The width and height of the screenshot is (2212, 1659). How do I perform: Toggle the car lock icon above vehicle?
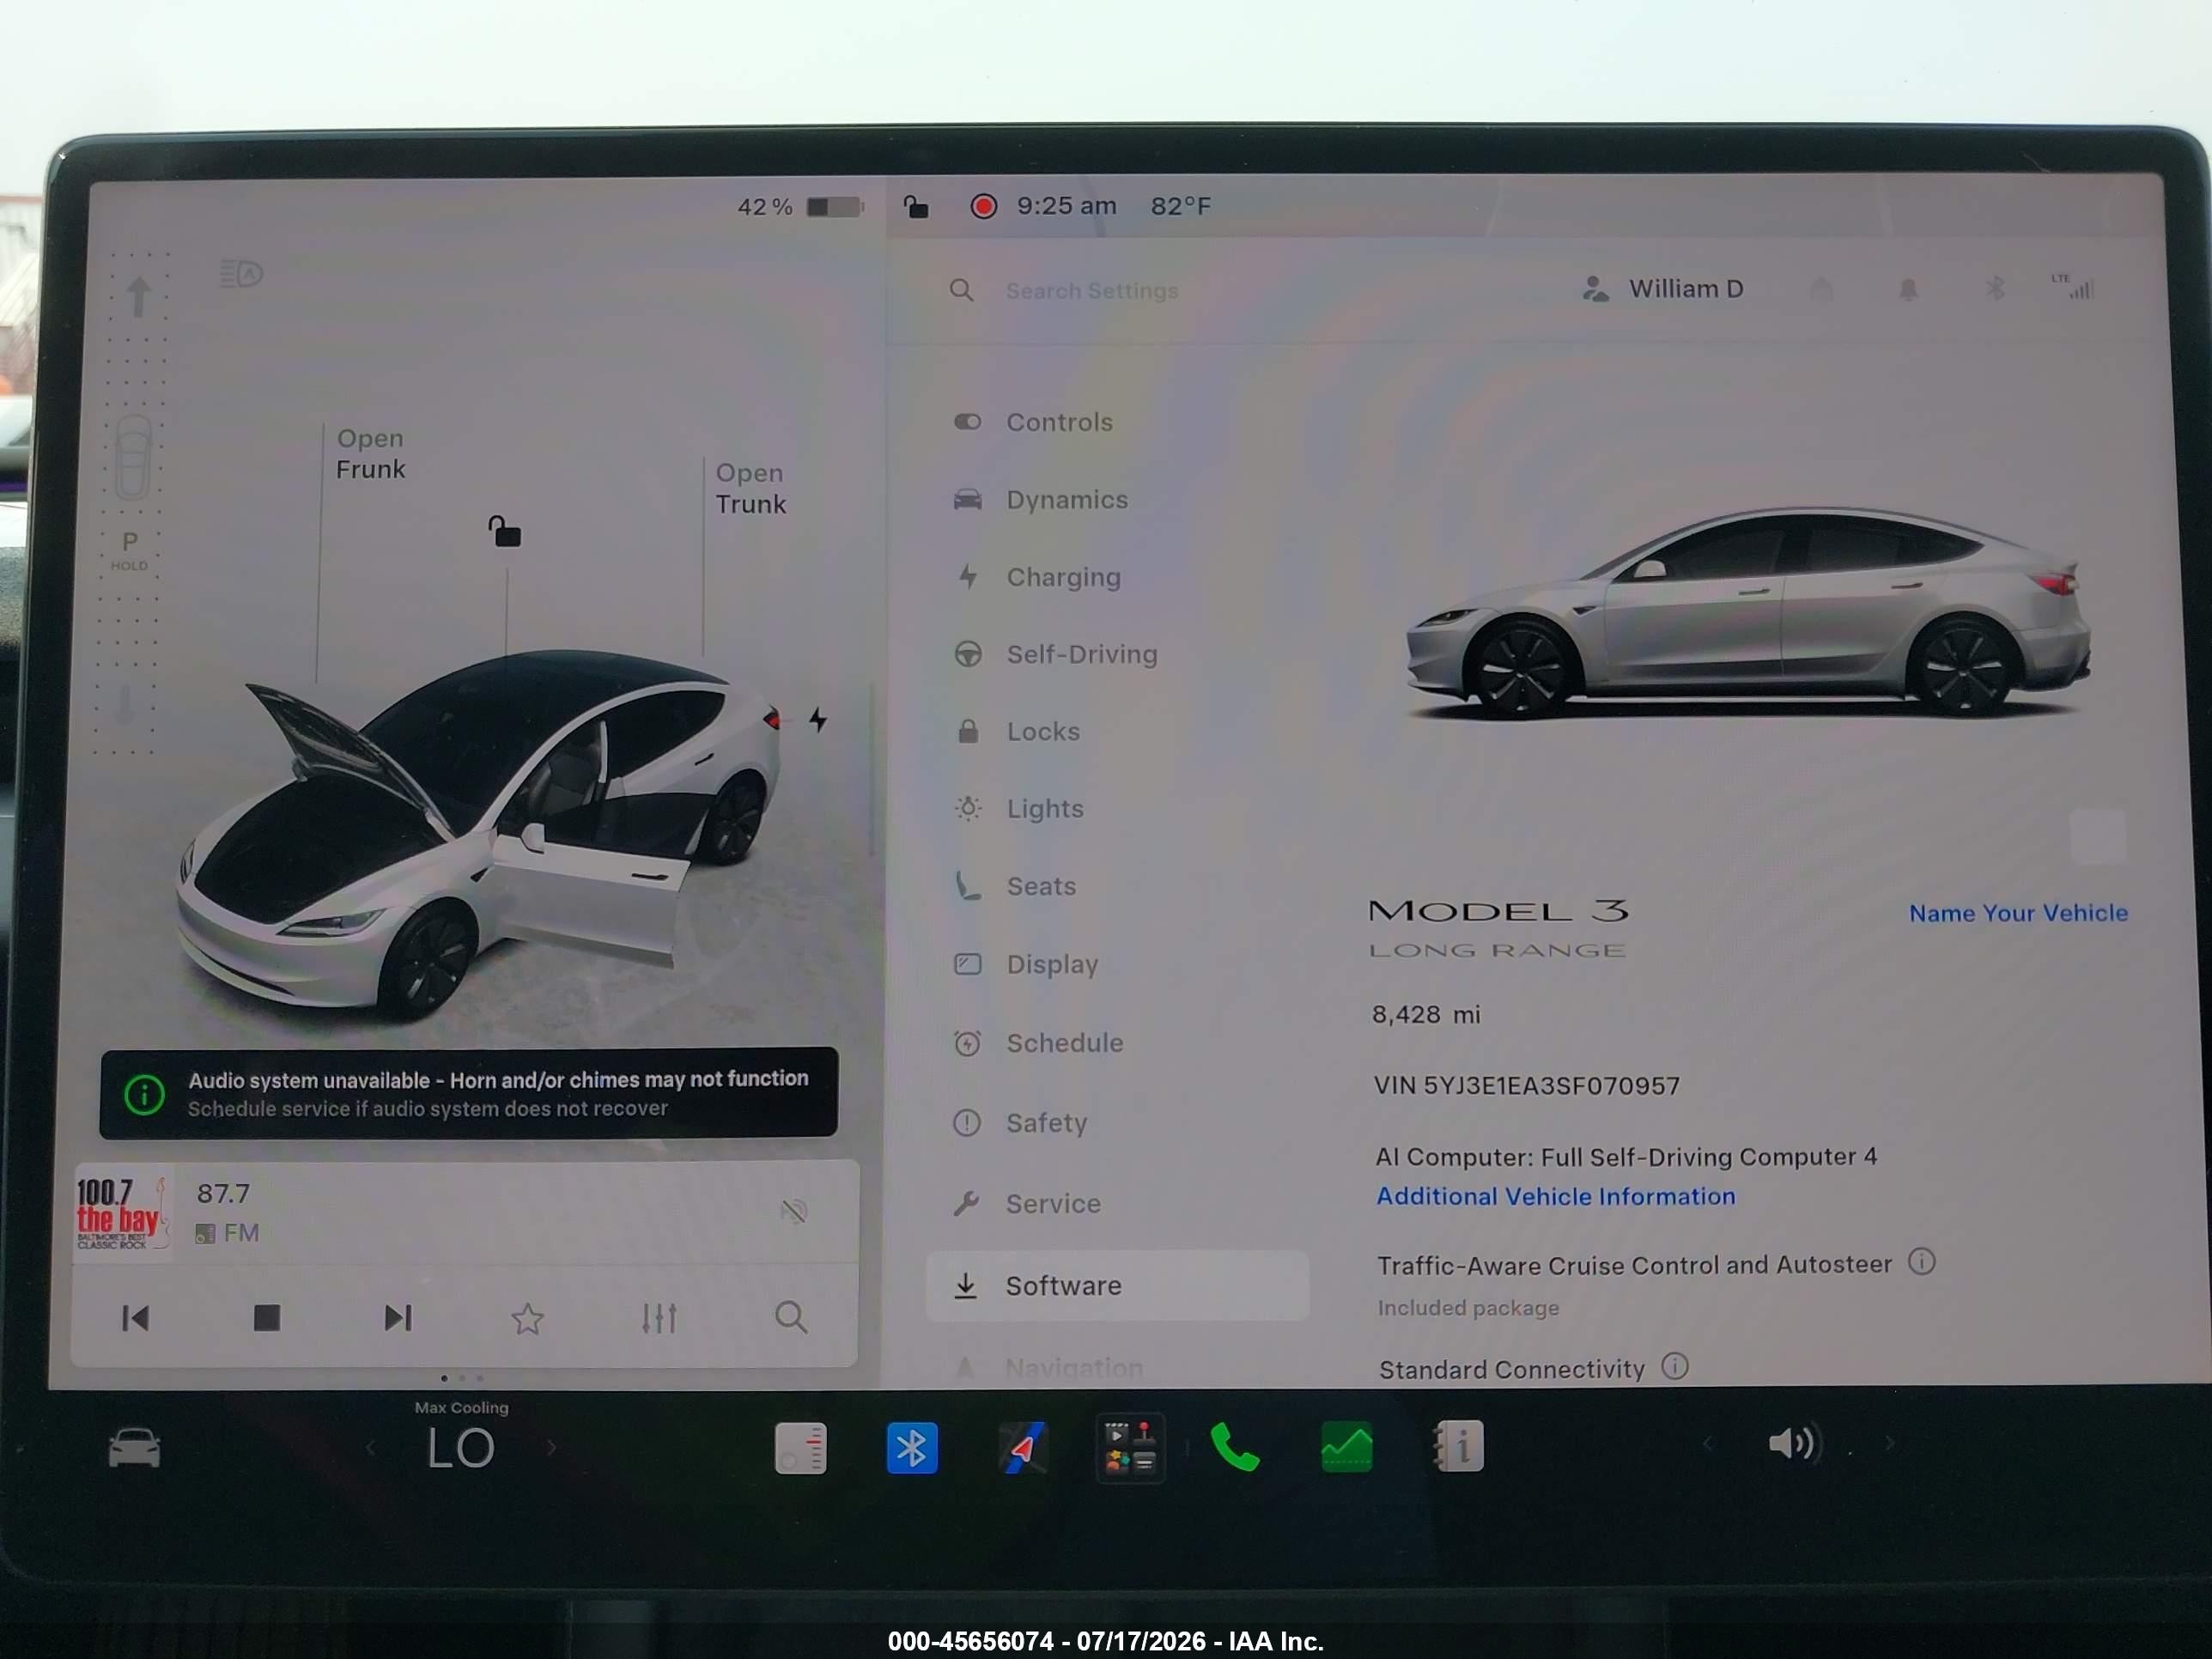tap(504, 531)
